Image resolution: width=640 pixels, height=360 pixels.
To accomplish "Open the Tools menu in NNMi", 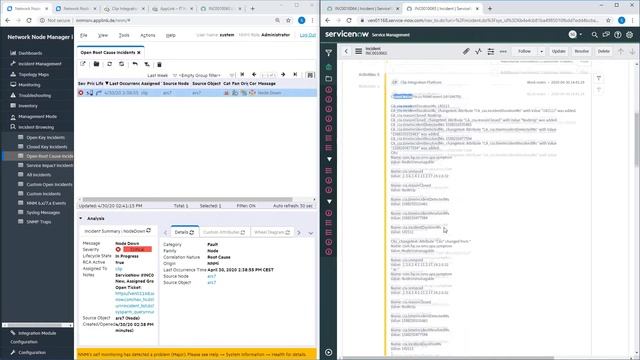I will [124, 36].
